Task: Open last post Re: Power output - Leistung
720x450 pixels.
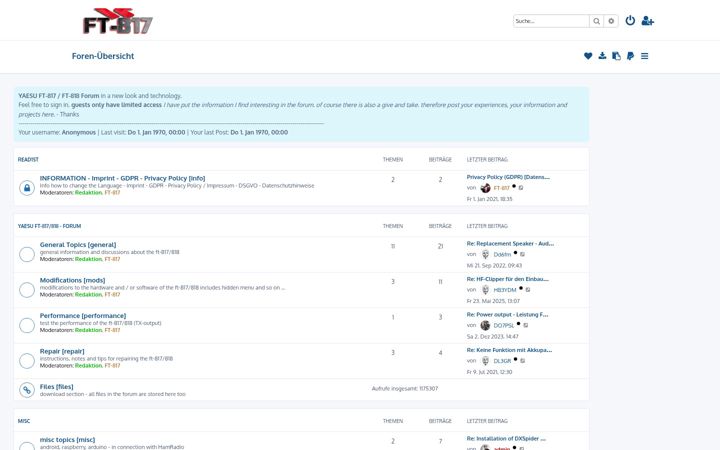Action: pos(507,315)
